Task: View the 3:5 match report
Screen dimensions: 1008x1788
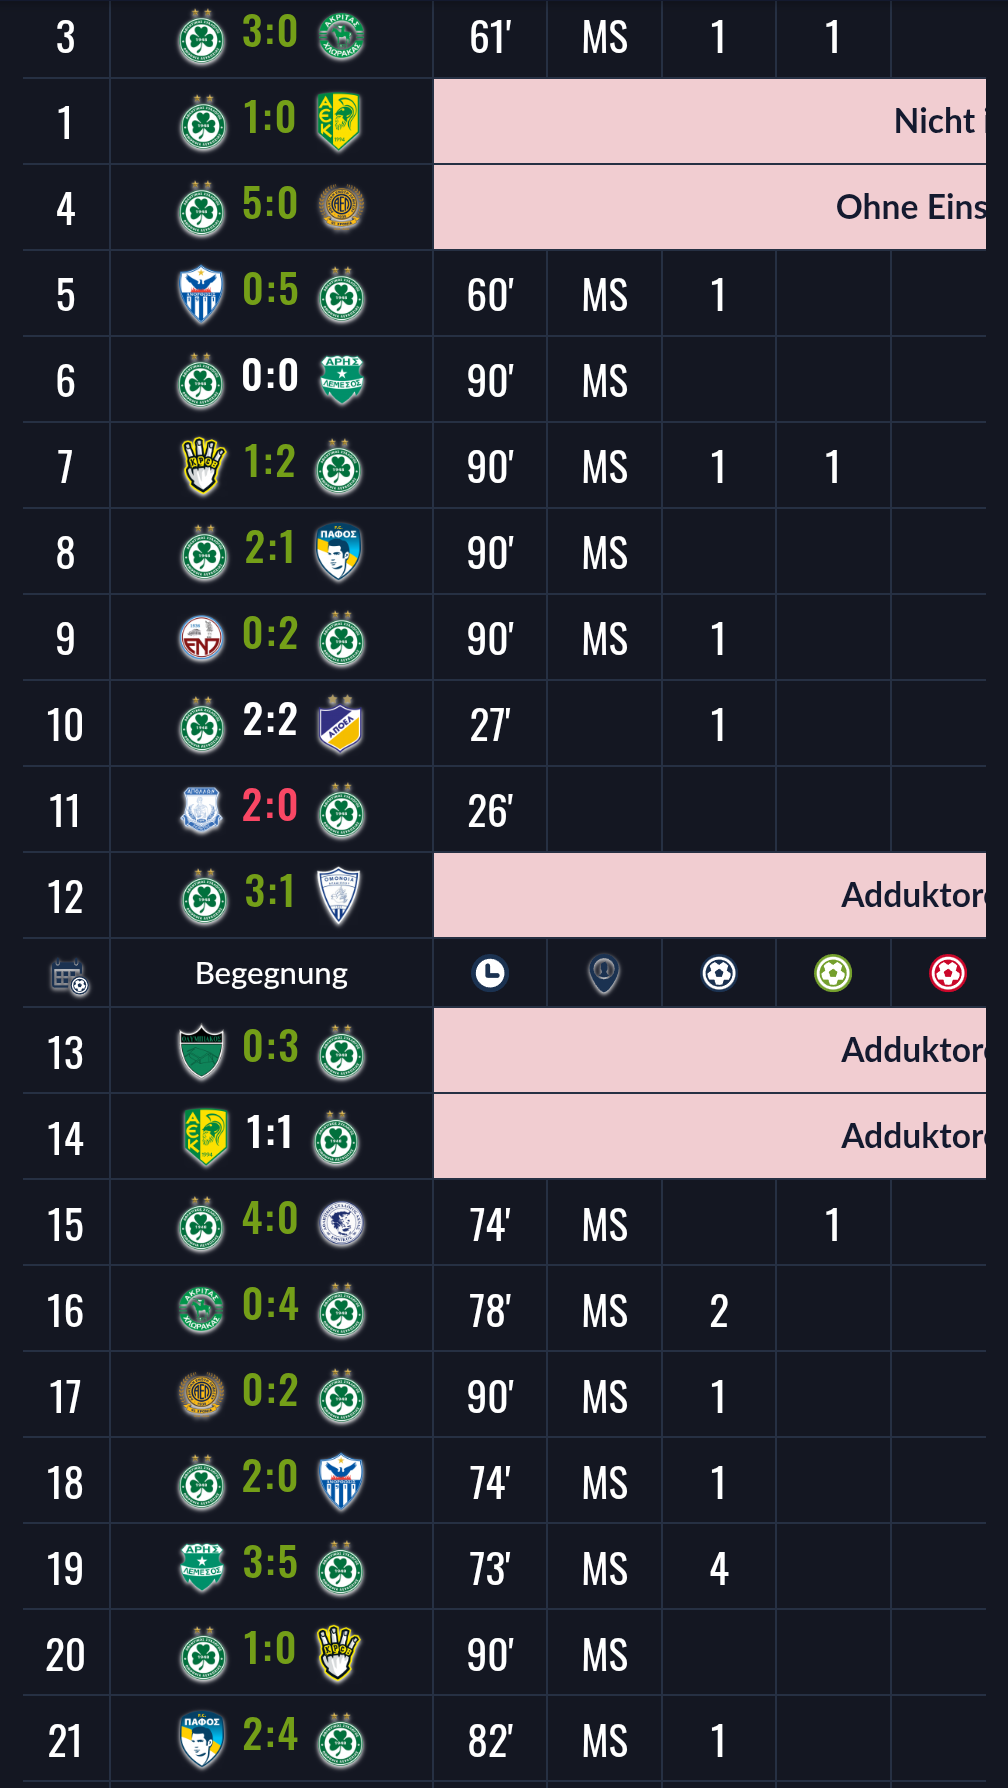Action: (270, 1563)
